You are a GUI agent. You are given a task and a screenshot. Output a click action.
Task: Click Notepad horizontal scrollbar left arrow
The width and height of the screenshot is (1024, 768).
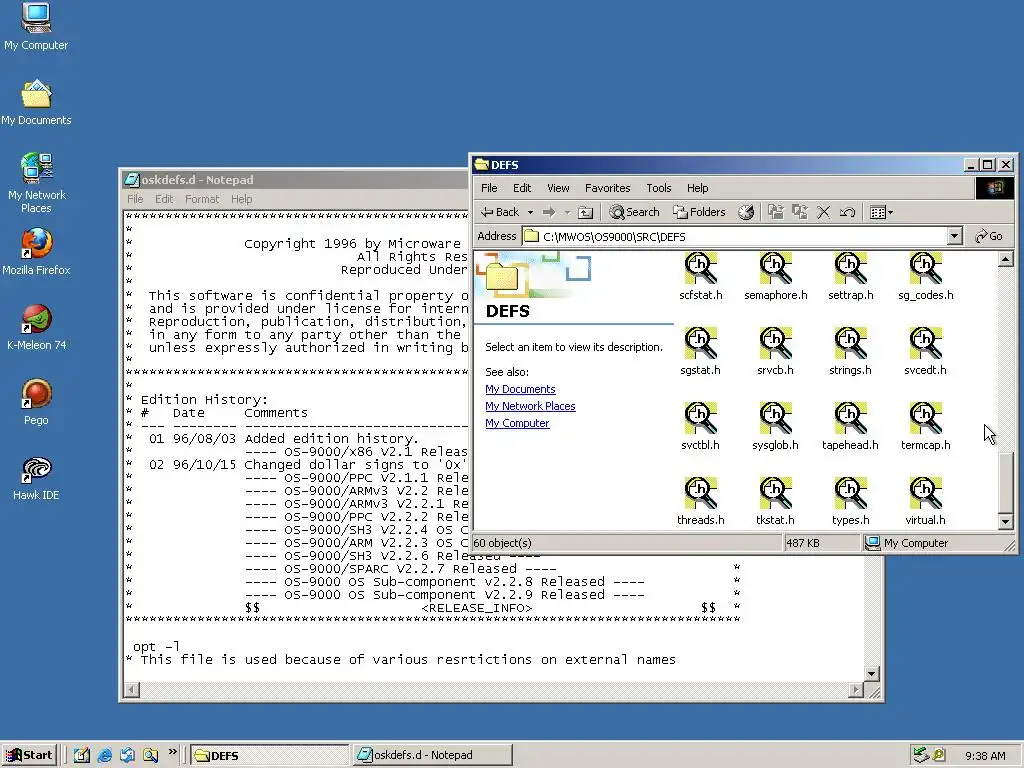(132, 690)
